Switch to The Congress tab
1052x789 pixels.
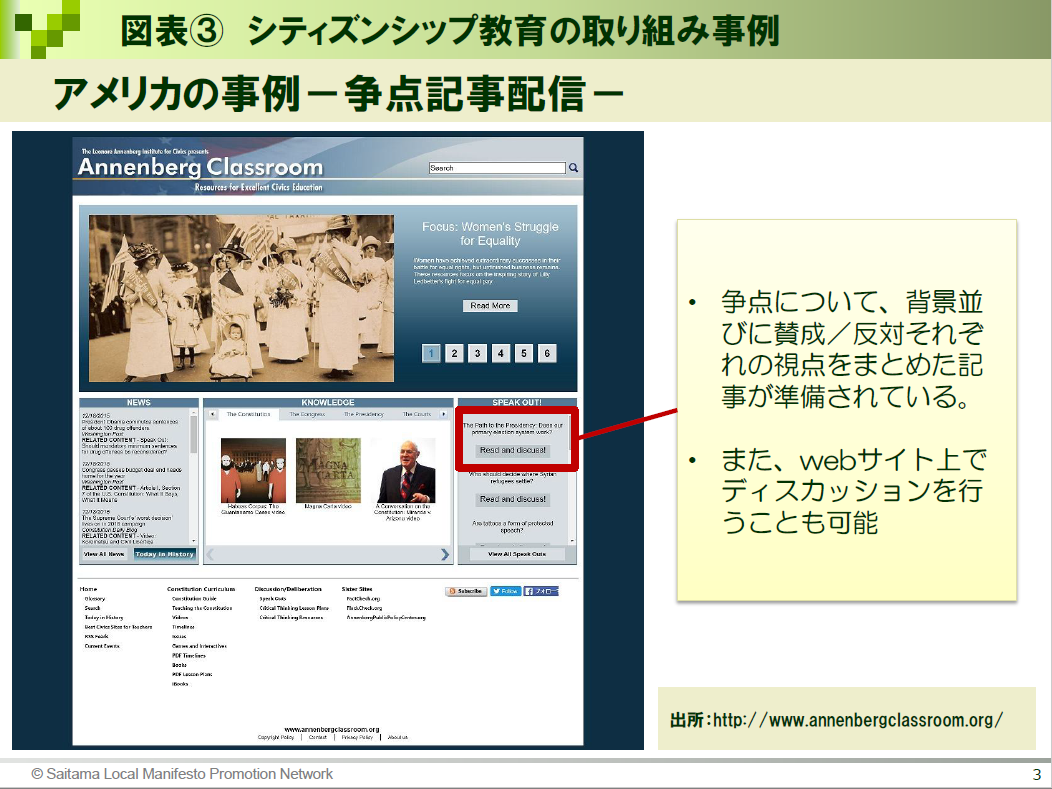[307, 413]
